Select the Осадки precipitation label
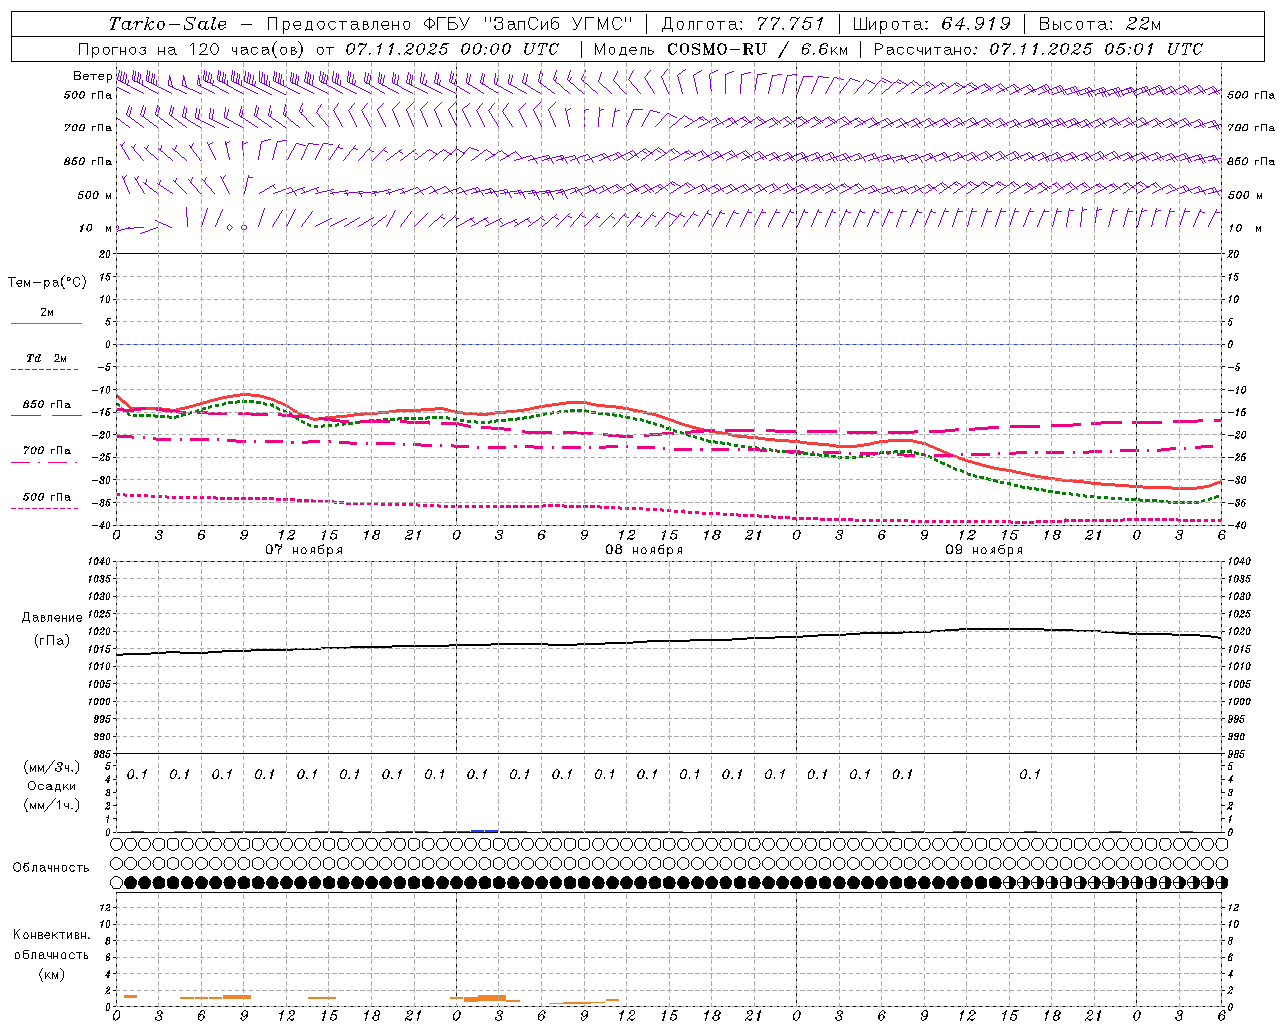Viewport: 1280px width, 1024px height. point(52,787)
